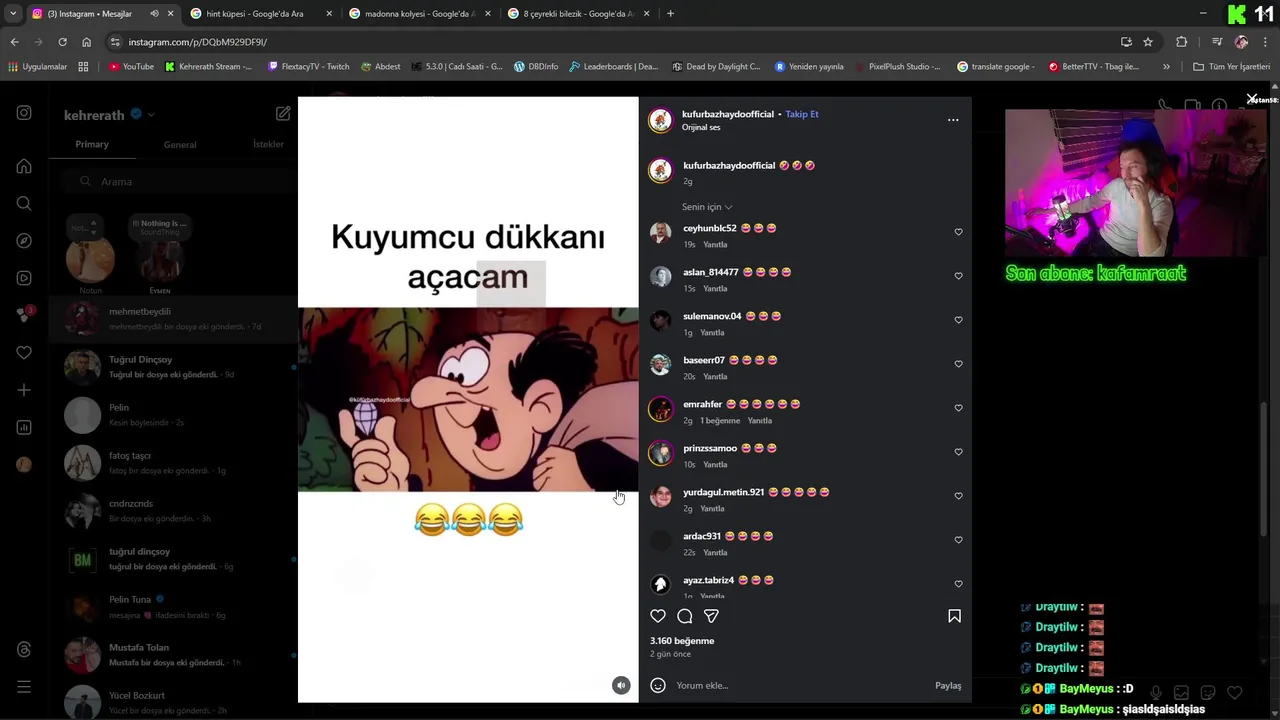This screenshot has width=1280, height=720.
Task: Go back in browser history
Action: (x=14, y=42)
